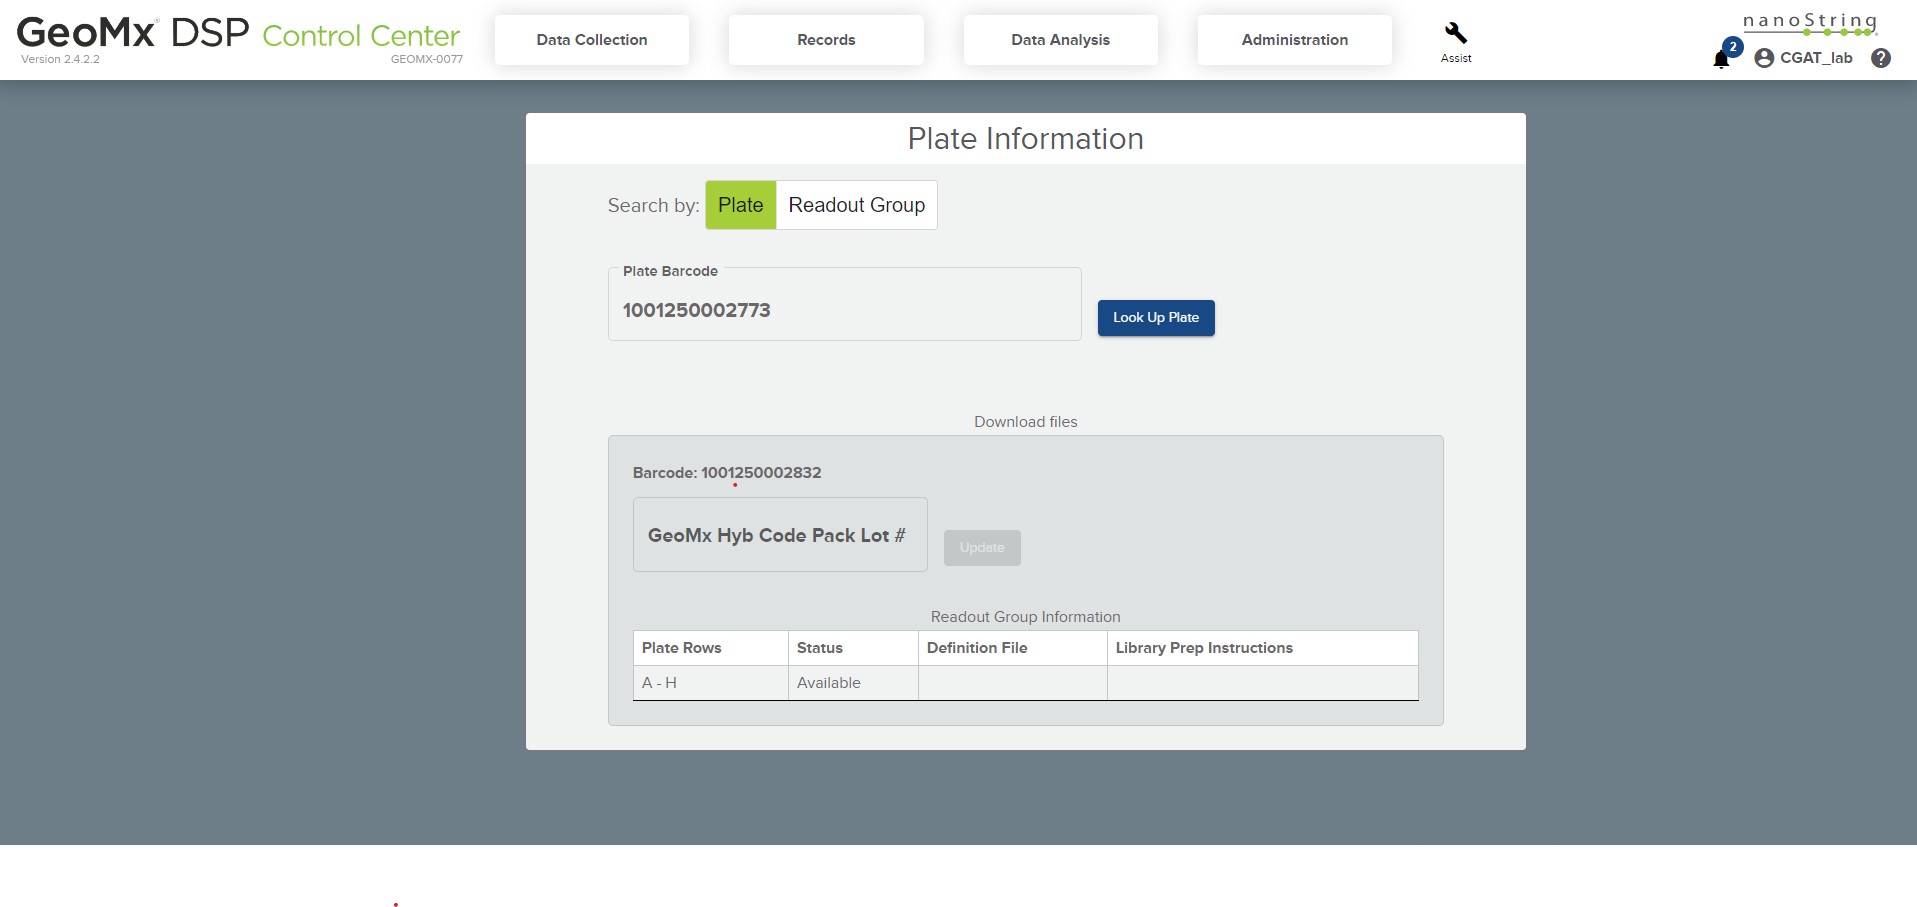This screenshot has width=1917, height=907.
Task: Open the Records menu
Action: pos(826,40)
